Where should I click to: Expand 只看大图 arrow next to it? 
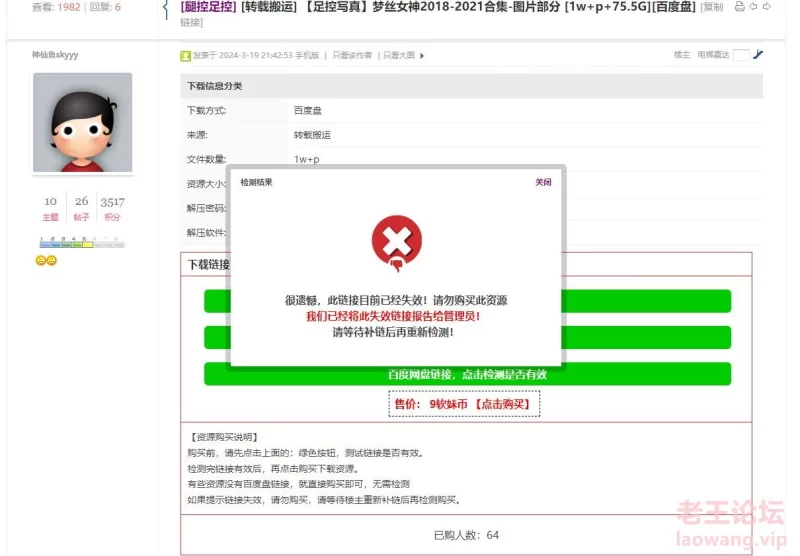click(x=422, y=56)
